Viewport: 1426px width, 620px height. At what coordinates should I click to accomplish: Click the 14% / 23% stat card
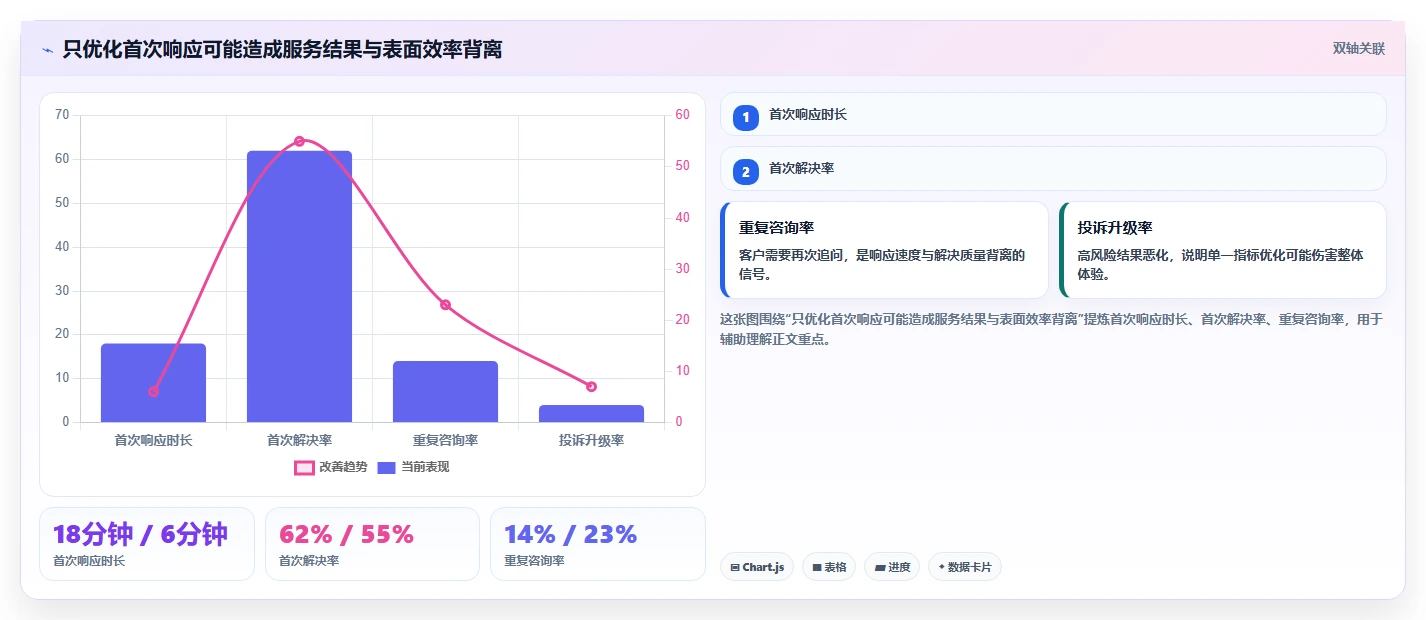598,543
